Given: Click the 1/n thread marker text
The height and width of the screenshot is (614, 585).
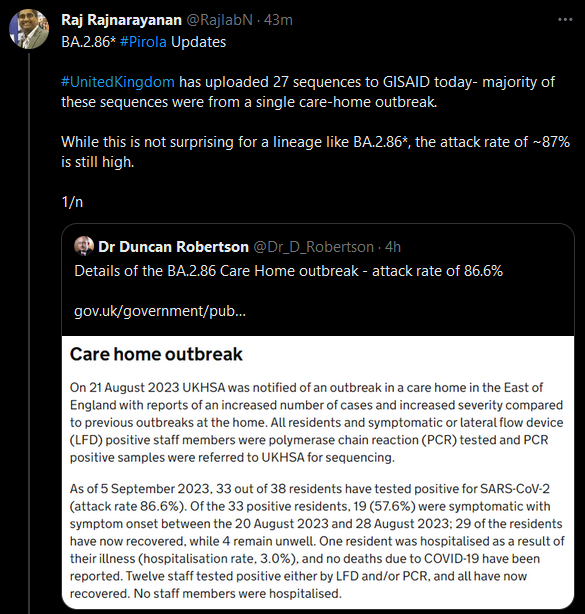Looking at the screenshot, I should [x=72, y=202].
